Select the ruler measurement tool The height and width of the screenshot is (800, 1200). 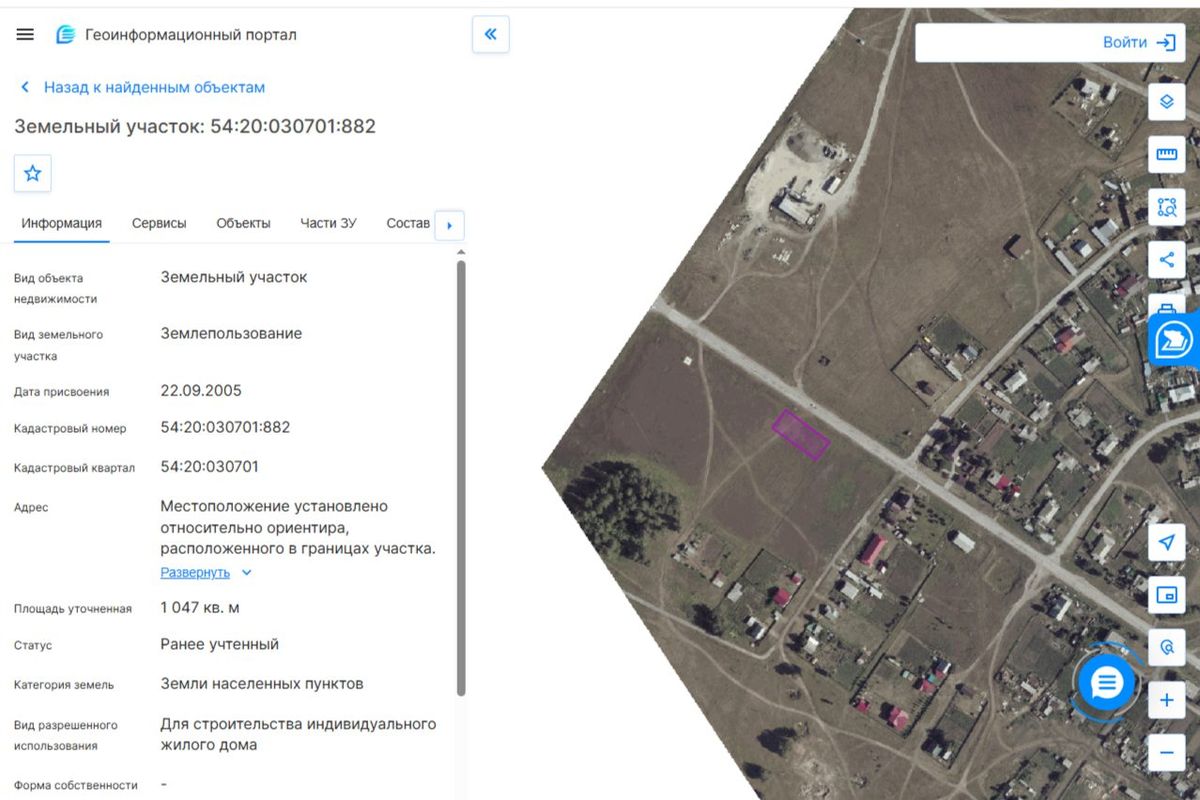(x=1166, y=154)
